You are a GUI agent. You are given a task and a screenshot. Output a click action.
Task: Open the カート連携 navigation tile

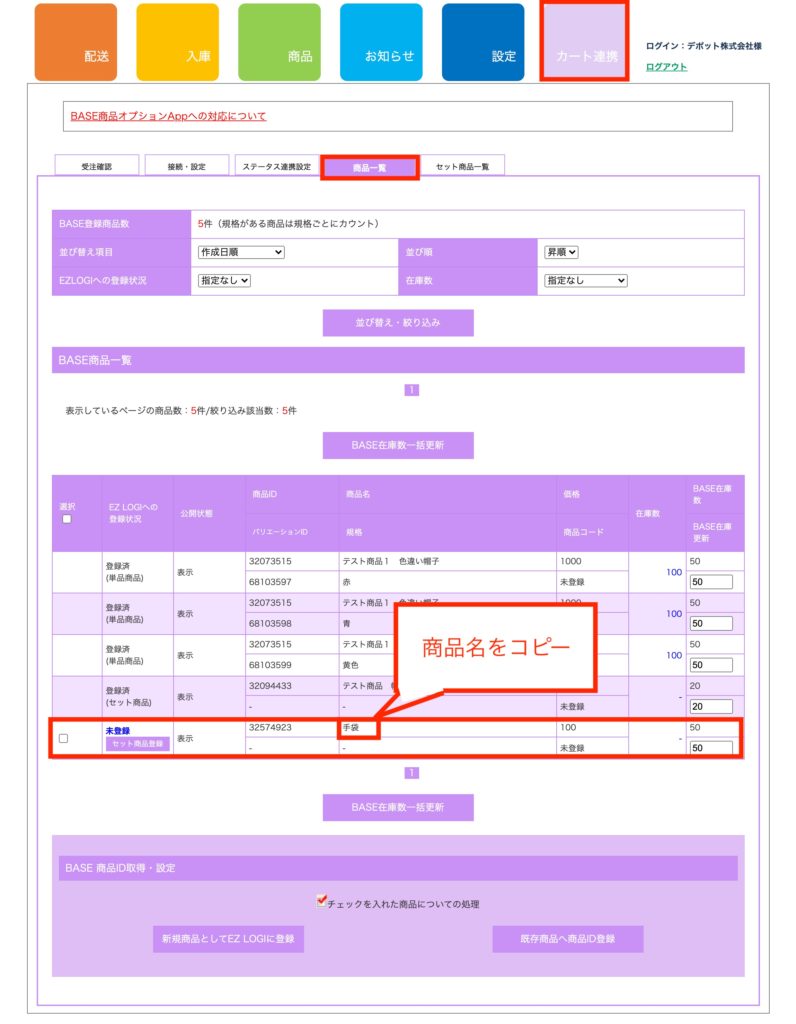tap(584, 42)
